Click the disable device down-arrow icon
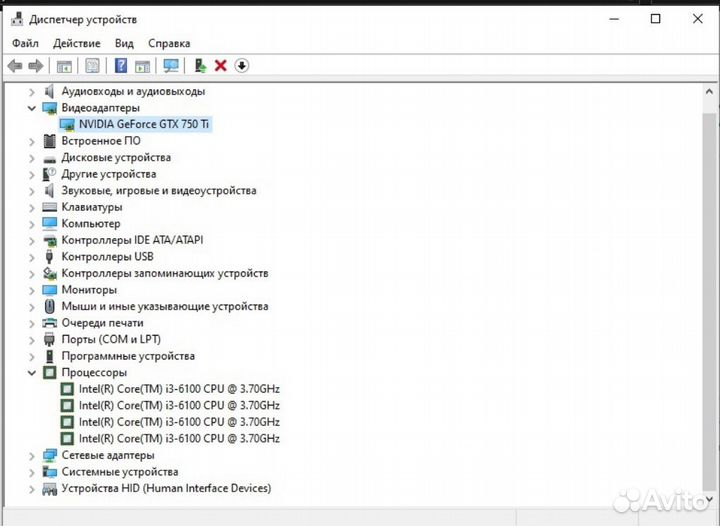Viewport: 720px width, 526px height. click(242, 66)
